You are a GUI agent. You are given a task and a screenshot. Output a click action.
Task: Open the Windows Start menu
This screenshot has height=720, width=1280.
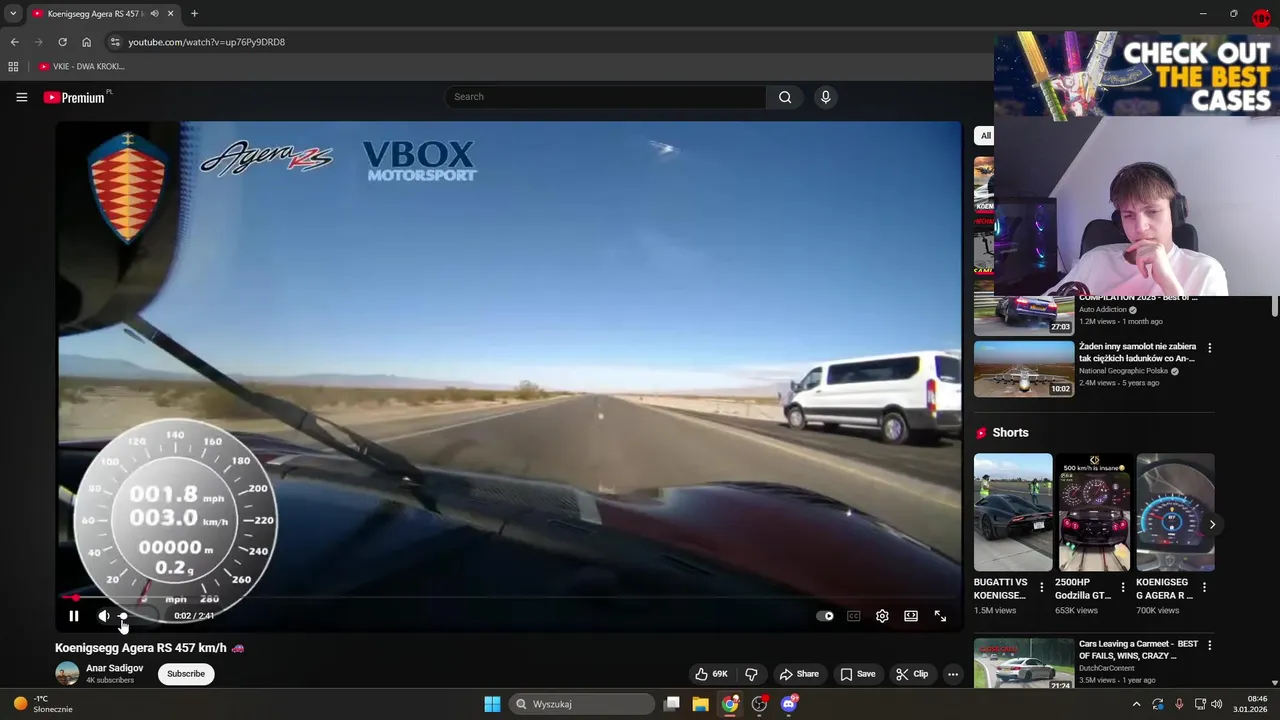(x=492, y=704)
